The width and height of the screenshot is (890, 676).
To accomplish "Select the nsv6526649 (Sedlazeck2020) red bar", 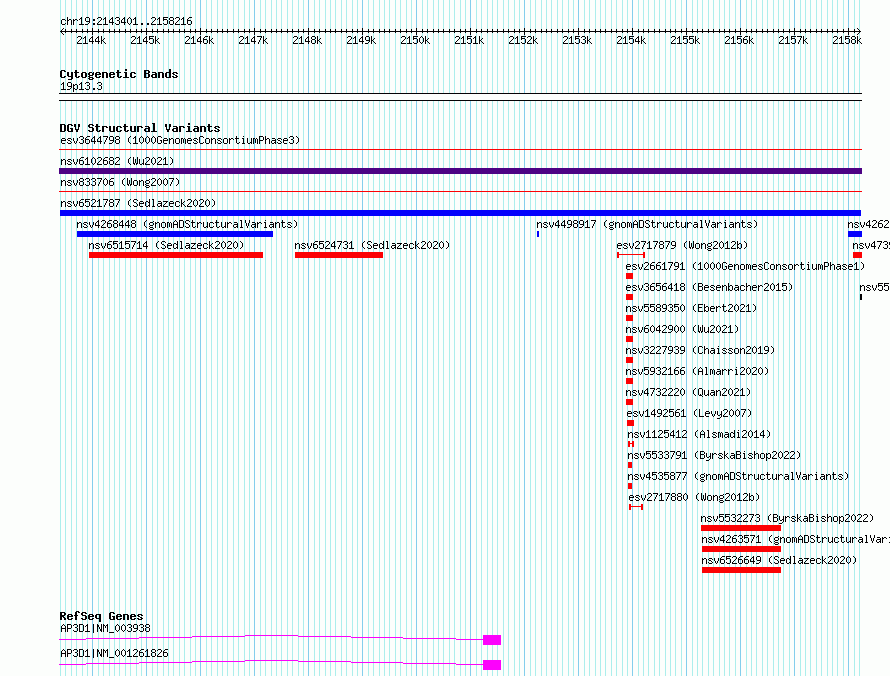I will pos(741,570).
